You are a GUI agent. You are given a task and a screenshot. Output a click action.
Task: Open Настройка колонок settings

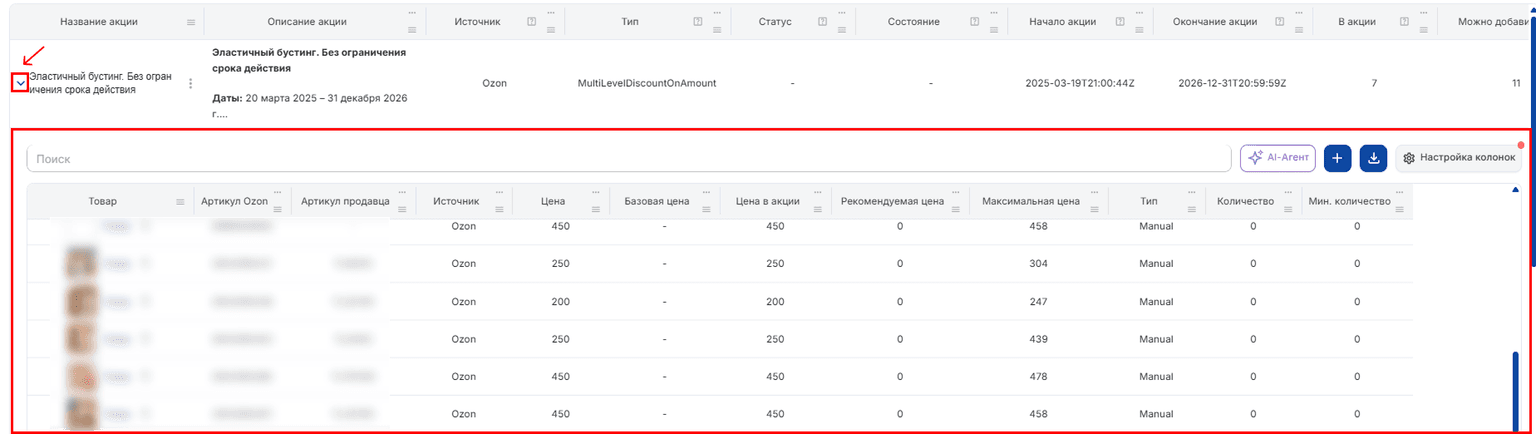1459,158
